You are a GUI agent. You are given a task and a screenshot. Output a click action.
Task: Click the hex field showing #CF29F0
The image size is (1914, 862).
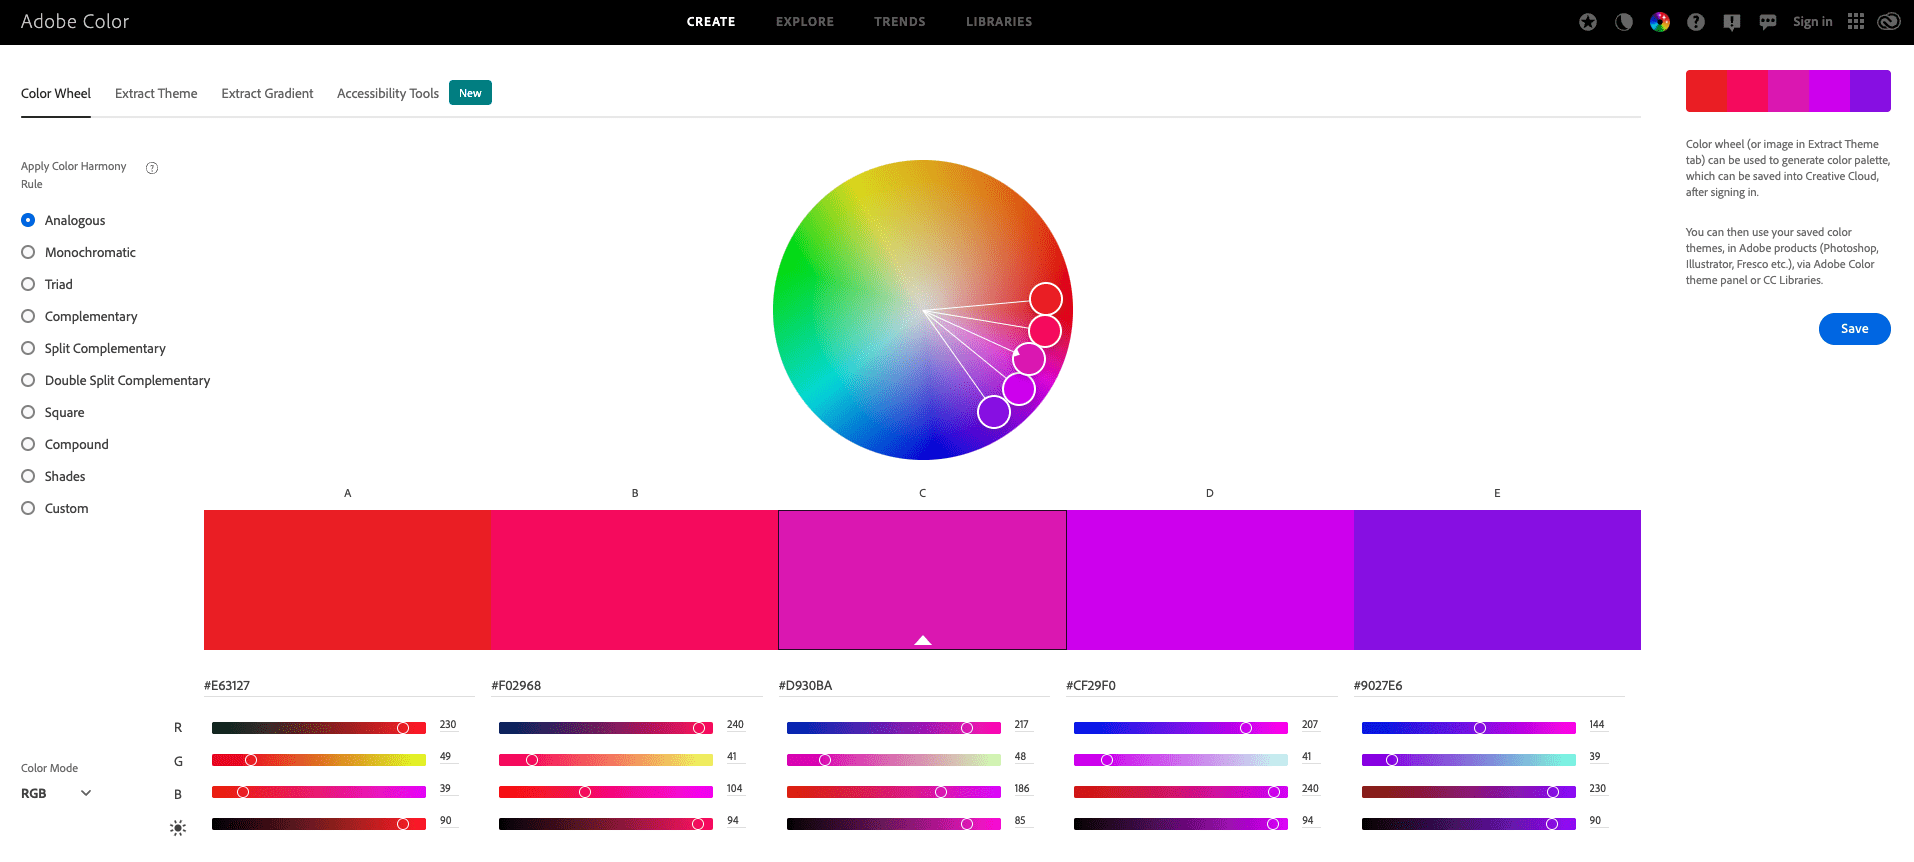point(1202,686)
